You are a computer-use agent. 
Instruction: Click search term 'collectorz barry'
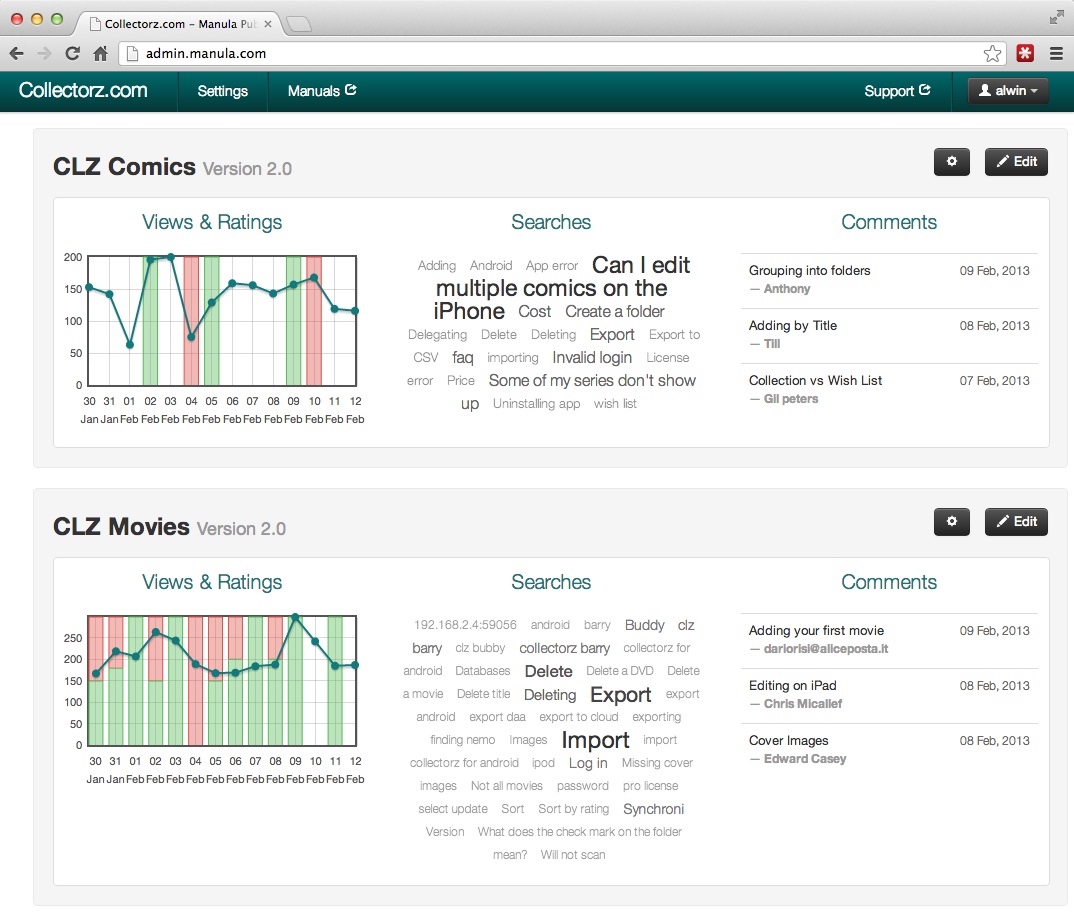(x=564, y=648)
